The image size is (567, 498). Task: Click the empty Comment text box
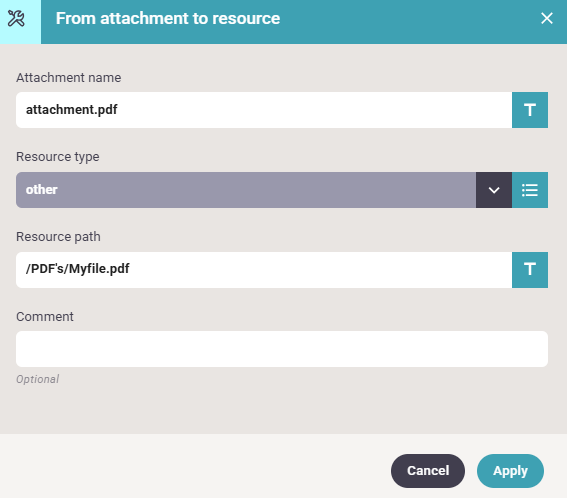(282, 349)
